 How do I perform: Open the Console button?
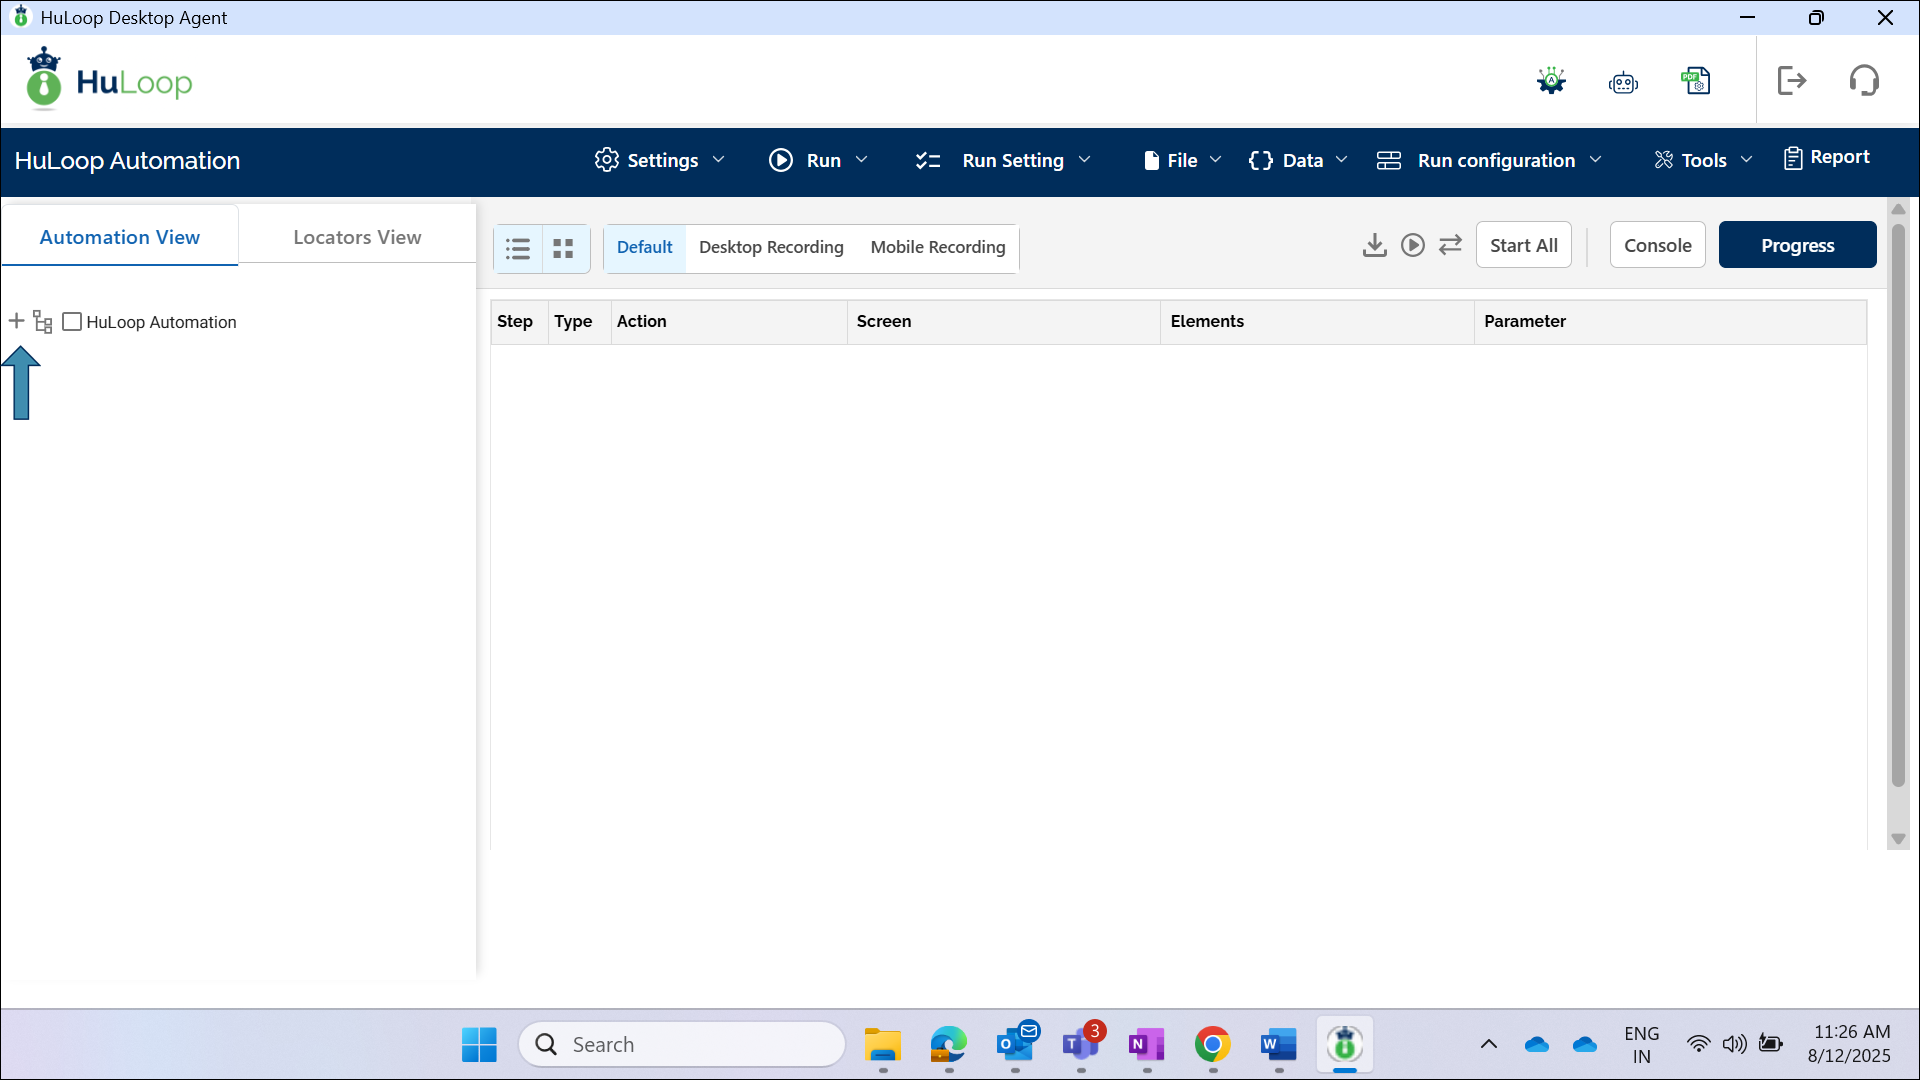[x=1657, y=245]
